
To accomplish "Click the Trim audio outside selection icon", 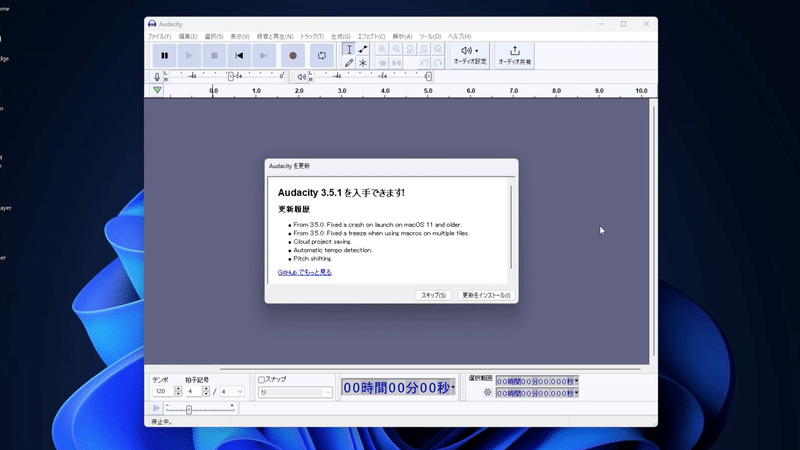I will click(382, 63).
